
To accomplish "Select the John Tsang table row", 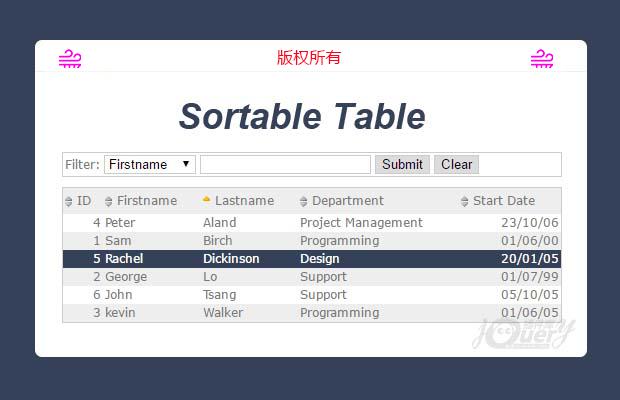I will pyautogui.click(x=311, y=295).
